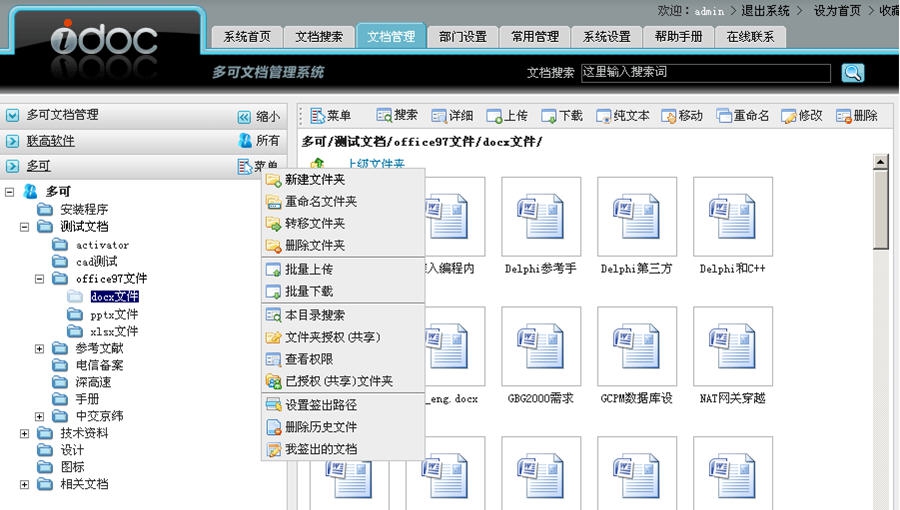This screenshot has width=900, height=510.
Task: Click the 所有 user icon
Action: point(245,140)
